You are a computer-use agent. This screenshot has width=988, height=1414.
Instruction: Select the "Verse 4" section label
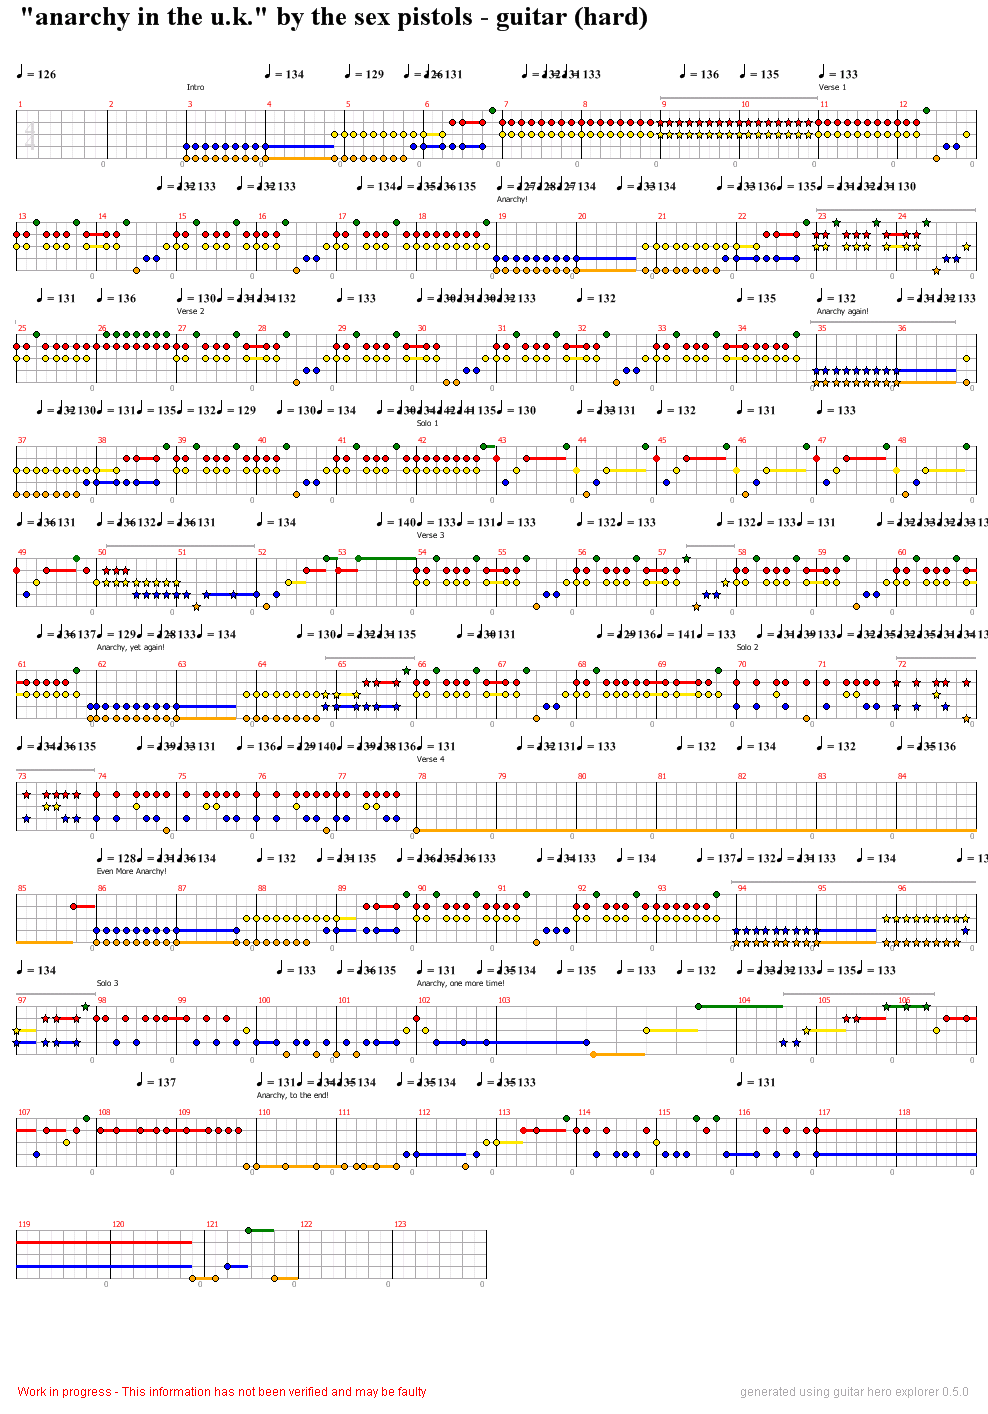430,760
